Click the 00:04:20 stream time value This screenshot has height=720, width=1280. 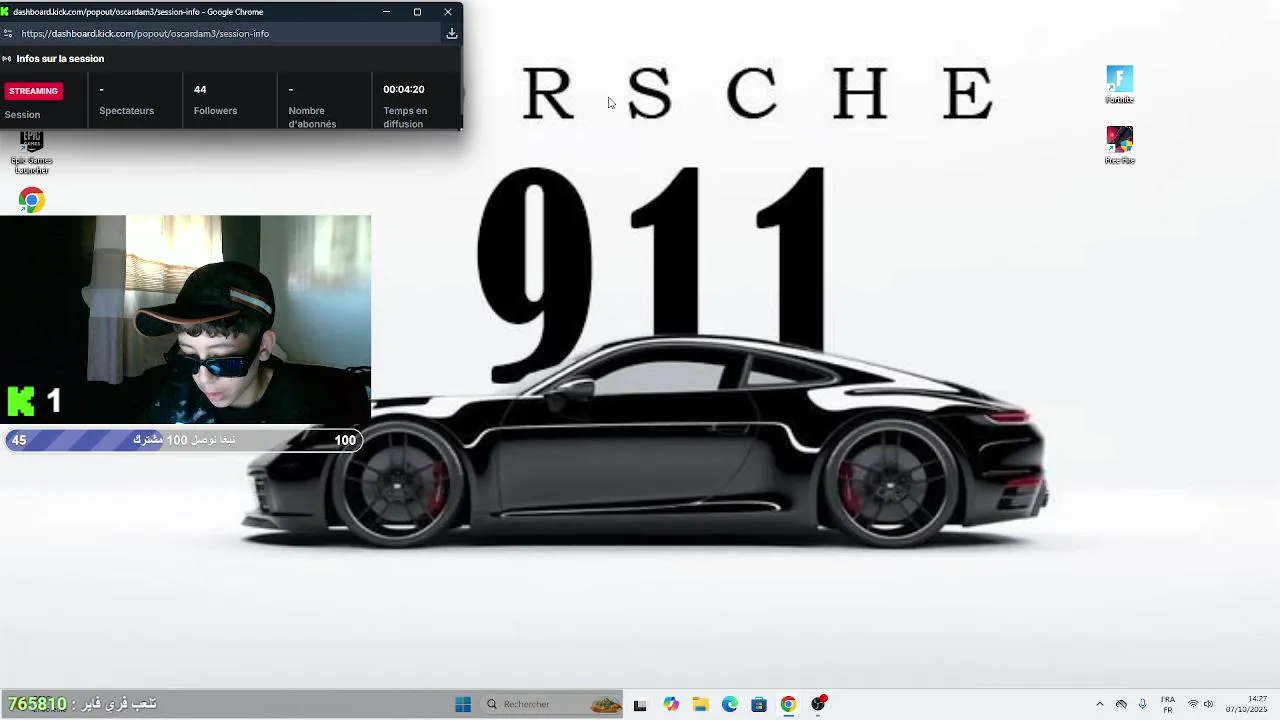[404, 89]
